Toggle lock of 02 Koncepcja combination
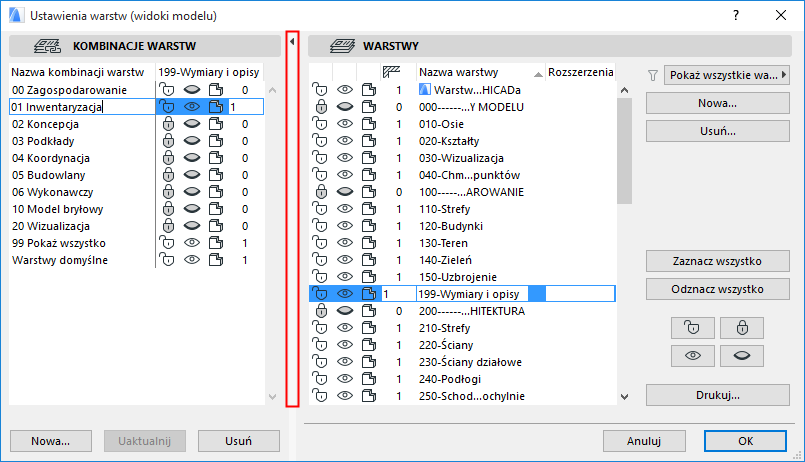The height and width of the screenshot is (462, 805). (168, 124)
